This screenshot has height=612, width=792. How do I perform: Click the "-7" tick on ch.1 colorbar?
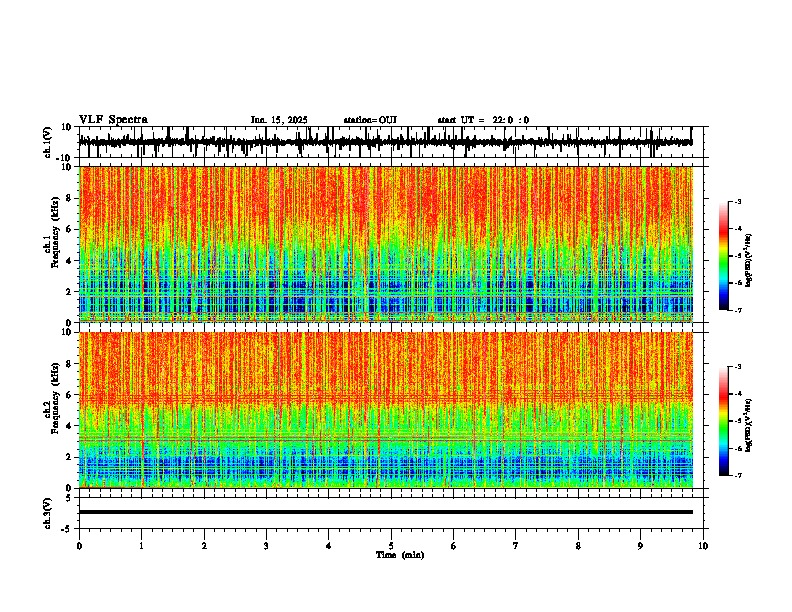tap(737, 310)
